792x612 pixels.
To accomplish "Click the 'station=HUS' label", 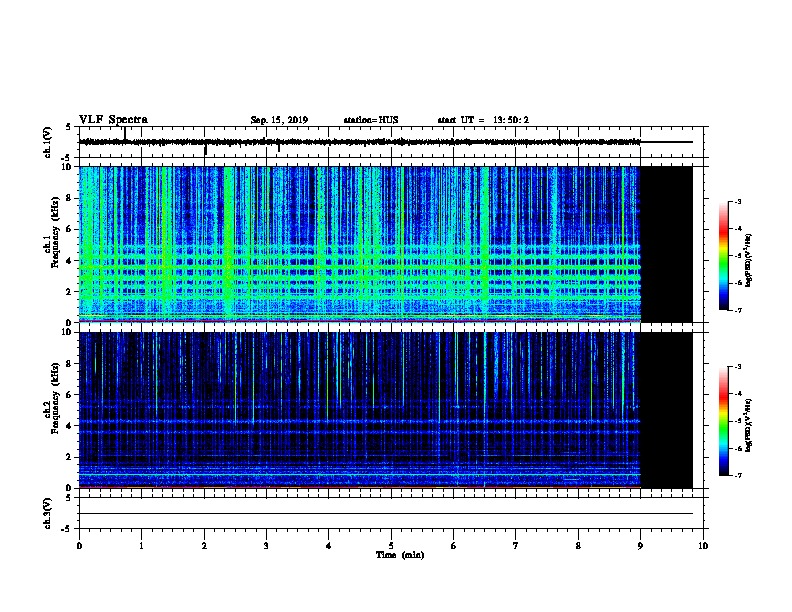I will 371,120.
